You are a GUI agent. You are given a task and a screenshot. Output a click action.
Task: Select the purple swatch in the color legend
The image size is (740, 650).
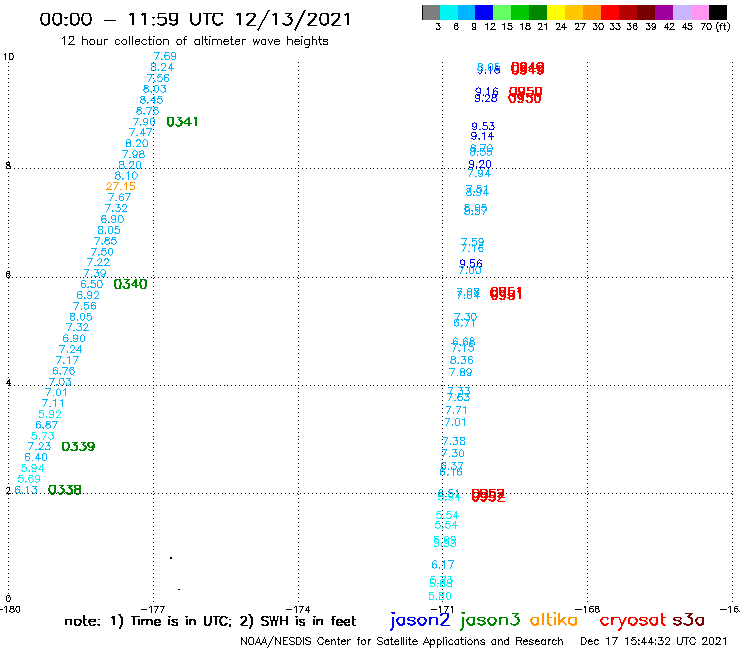664,12
